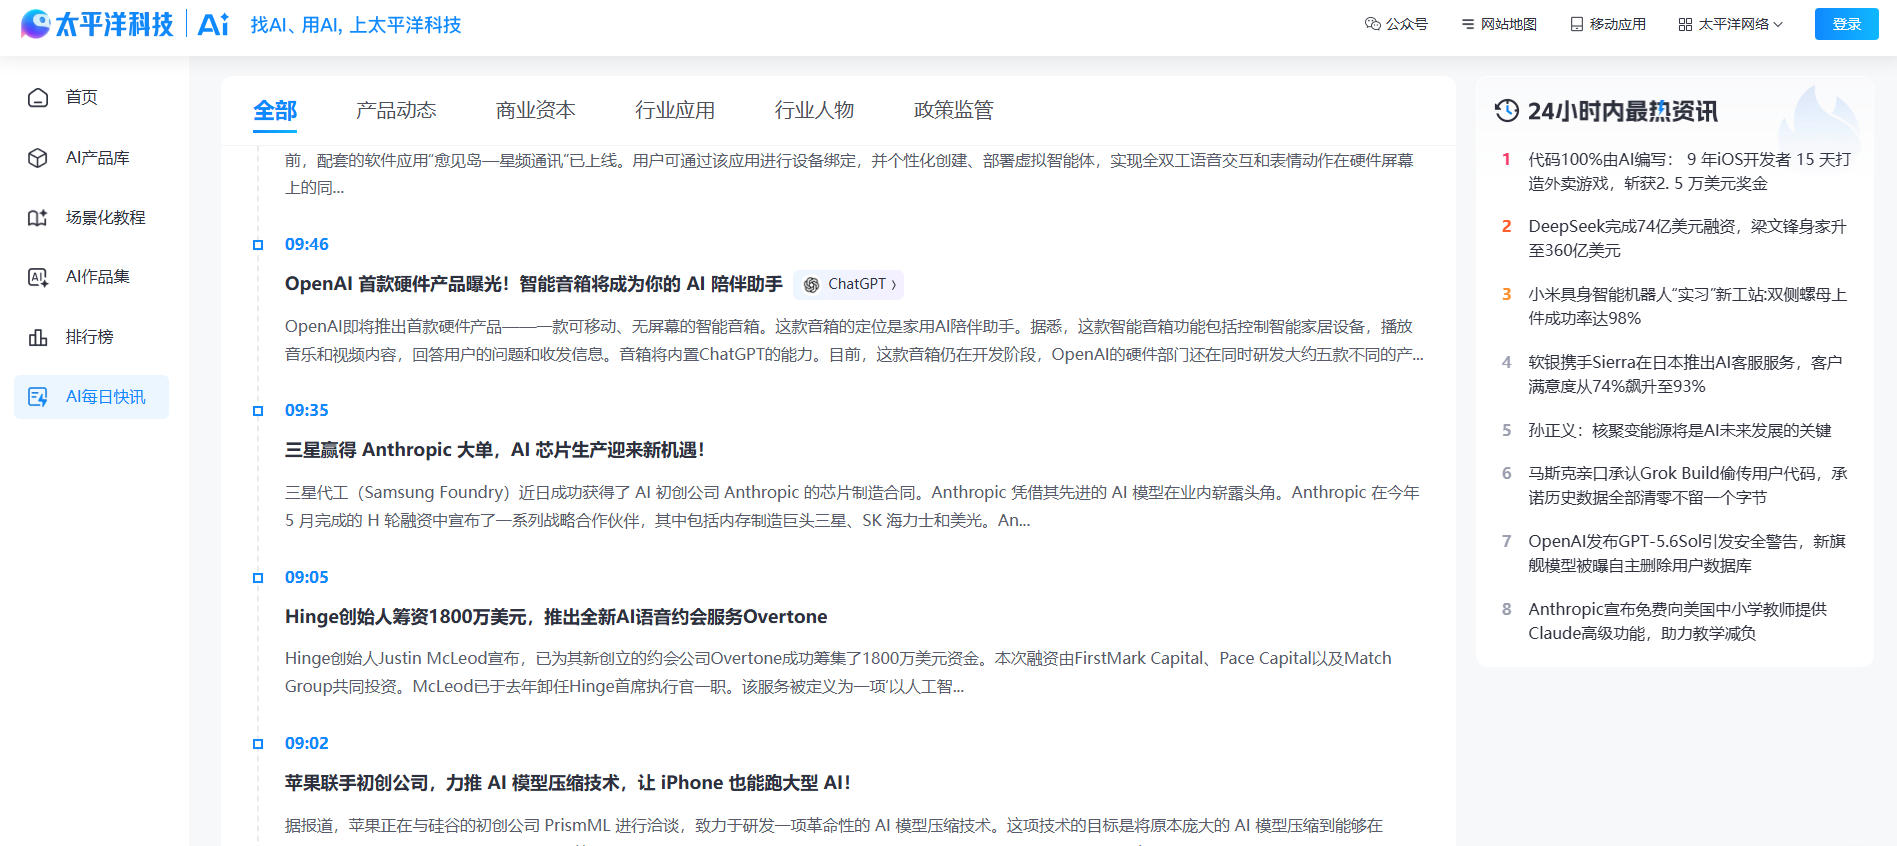Select AI每日快讯 in the sidebar

pyautogui.click(x=92, y=397)
